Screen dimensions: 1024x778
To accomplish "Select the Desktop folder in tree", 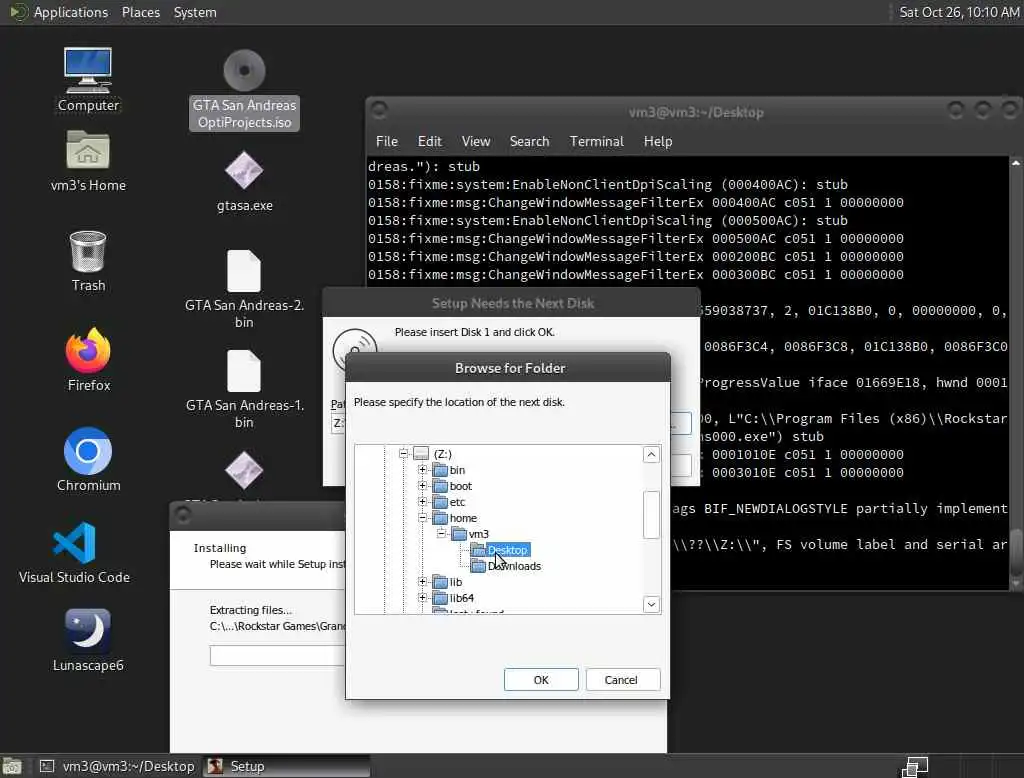I will tap(507, 550).
